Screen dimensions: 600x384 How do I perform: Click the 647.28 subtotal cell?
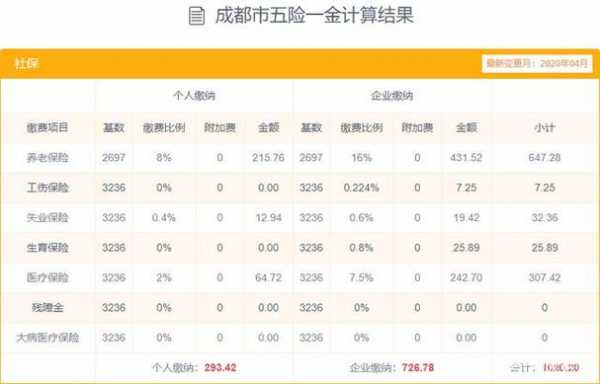545,158
